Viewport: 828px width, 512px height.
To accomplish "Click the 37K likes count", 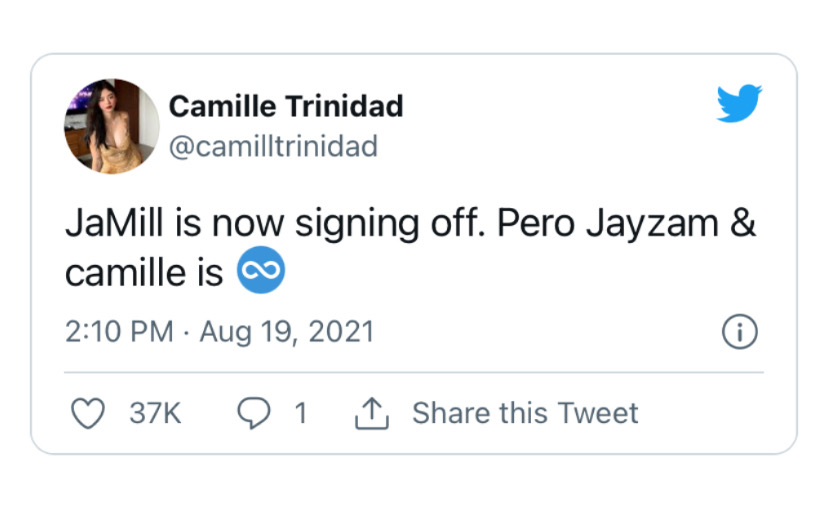I will pos(155,413).
